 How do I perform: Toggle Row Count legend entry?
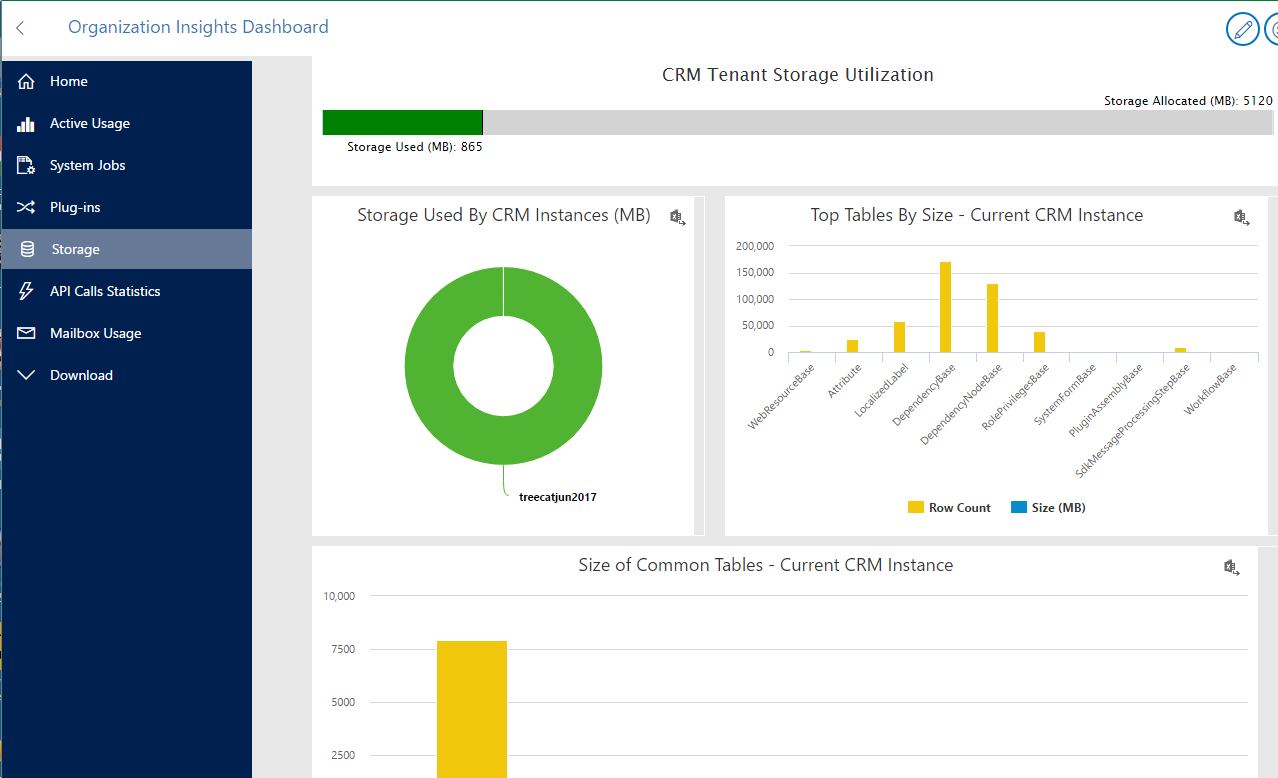pos(949,508)
